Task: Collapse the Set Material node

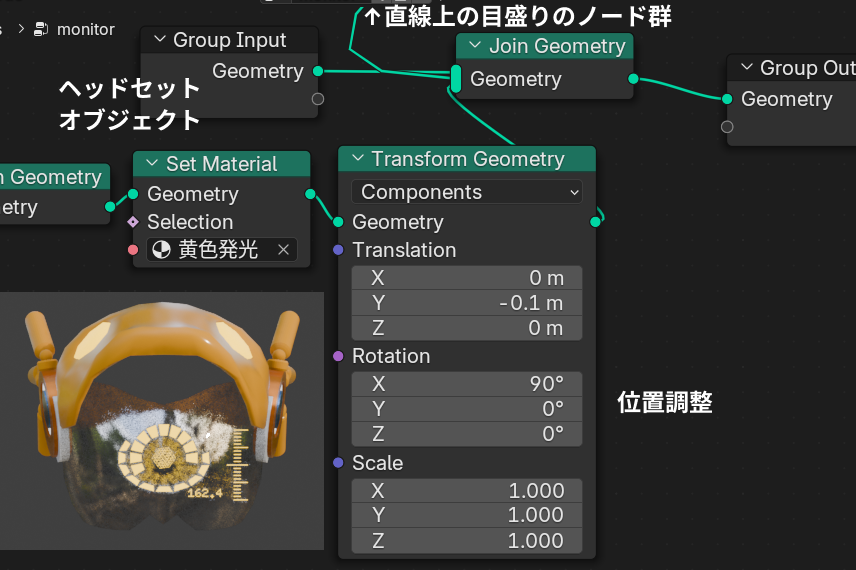Action: click(x=152, y=164)
